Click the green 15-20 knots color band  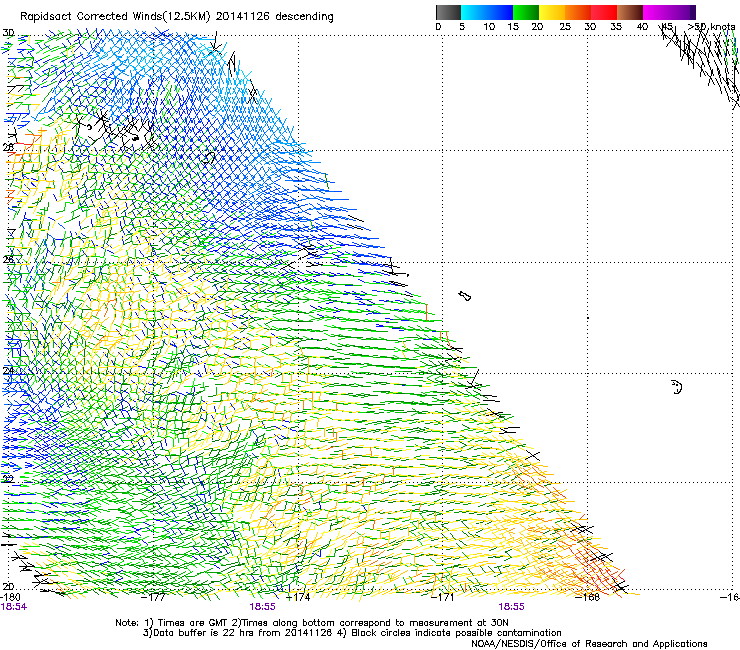(x=526, y=12)
